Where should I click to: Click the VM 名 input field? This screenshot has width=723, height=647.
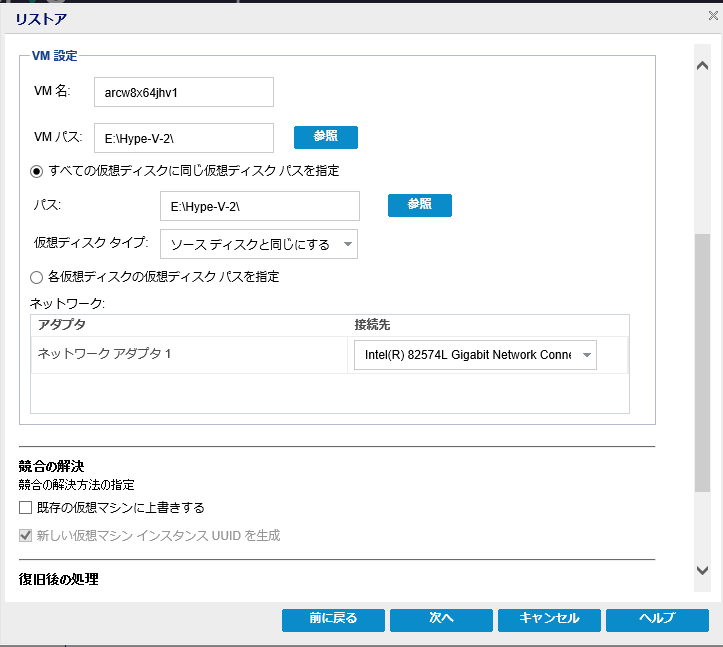tap(184, 92)
